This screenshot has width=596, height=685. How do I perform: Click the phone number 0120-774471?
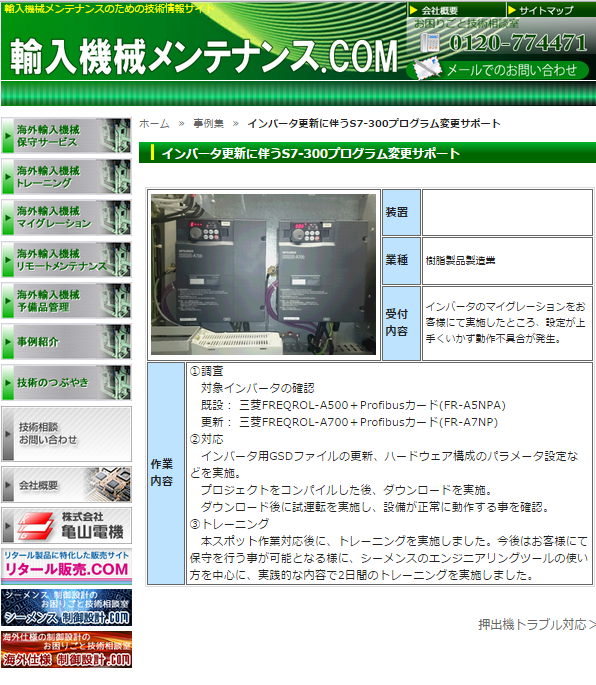point(518,43)
